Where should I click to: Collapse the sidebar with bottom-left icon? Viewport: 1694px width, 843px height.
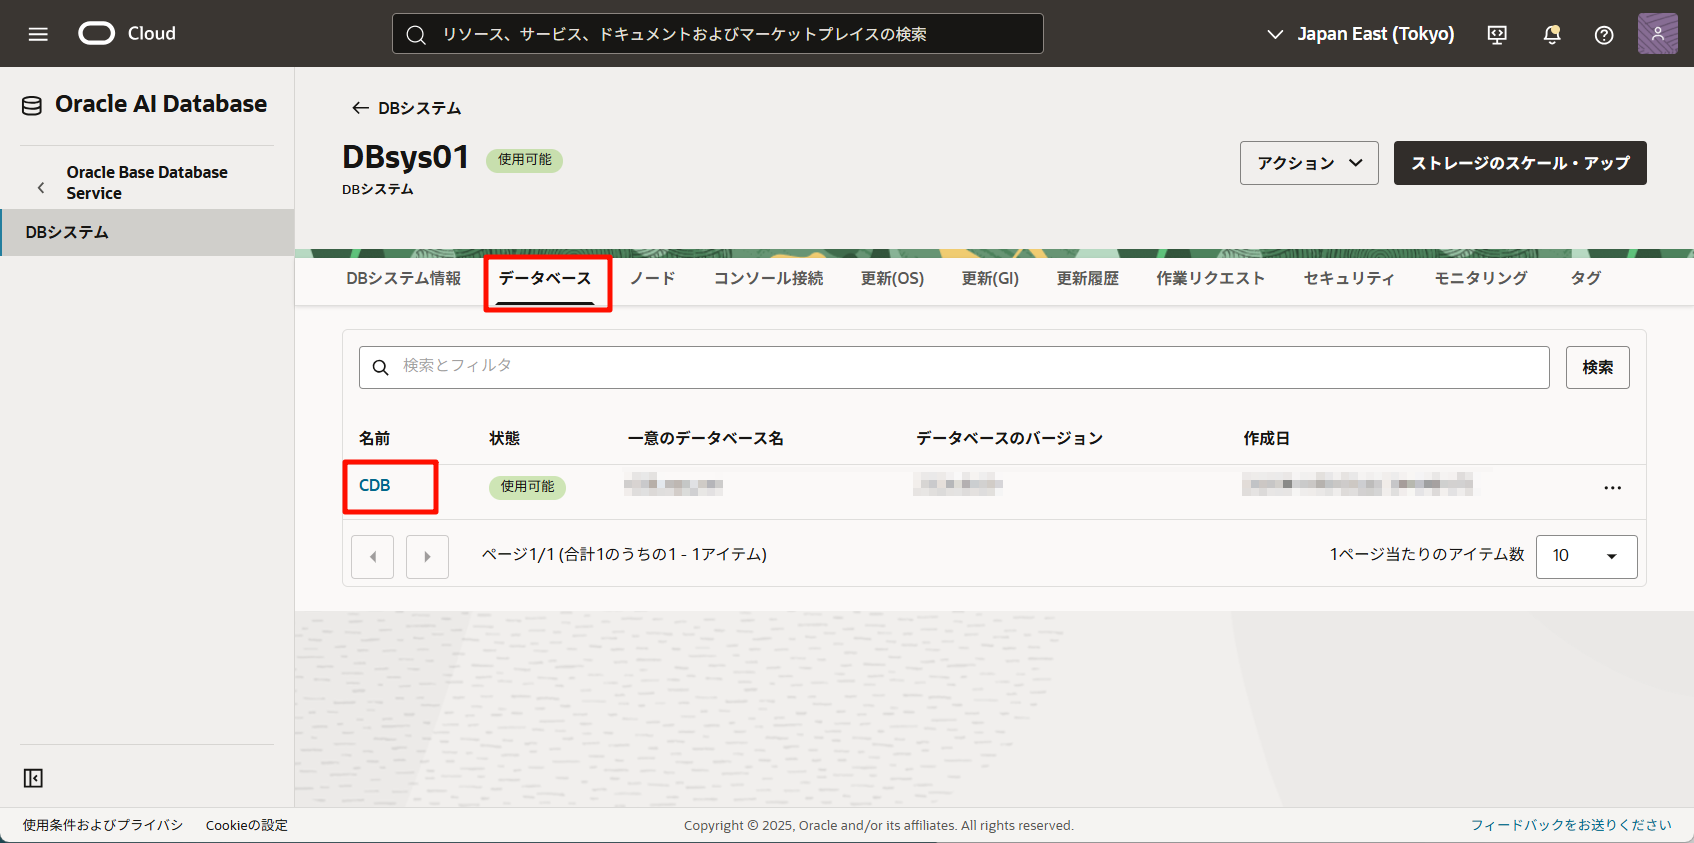(x=33, y=778)
